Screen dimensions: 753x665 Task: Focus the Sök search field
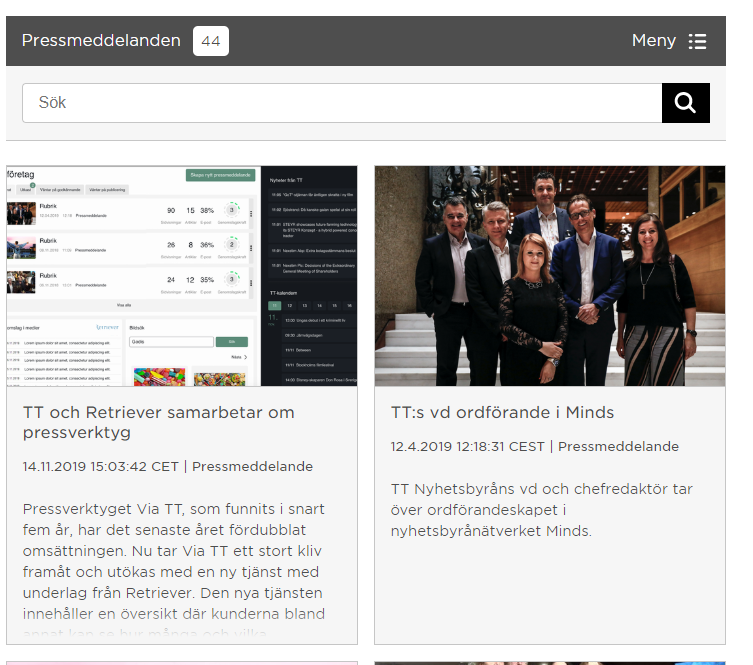[342, 103]
